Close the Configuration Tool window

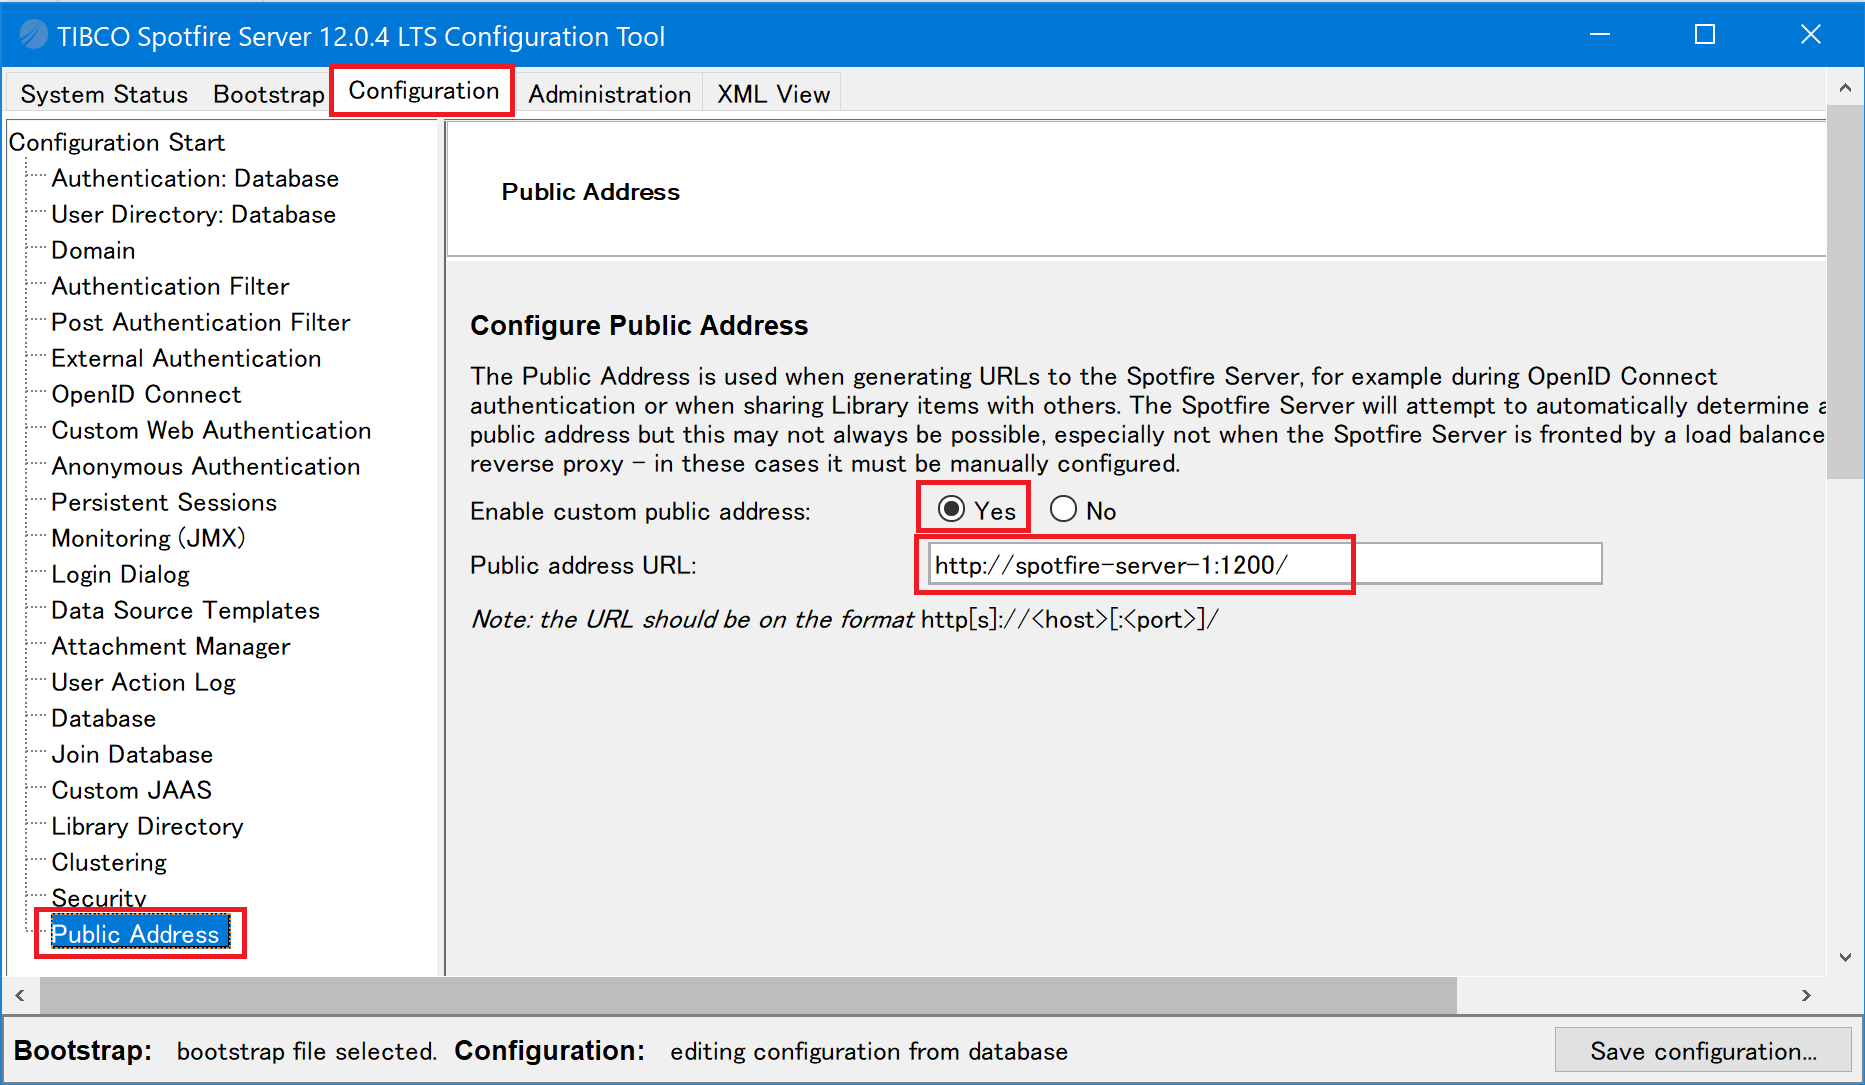click(1810, 35)
